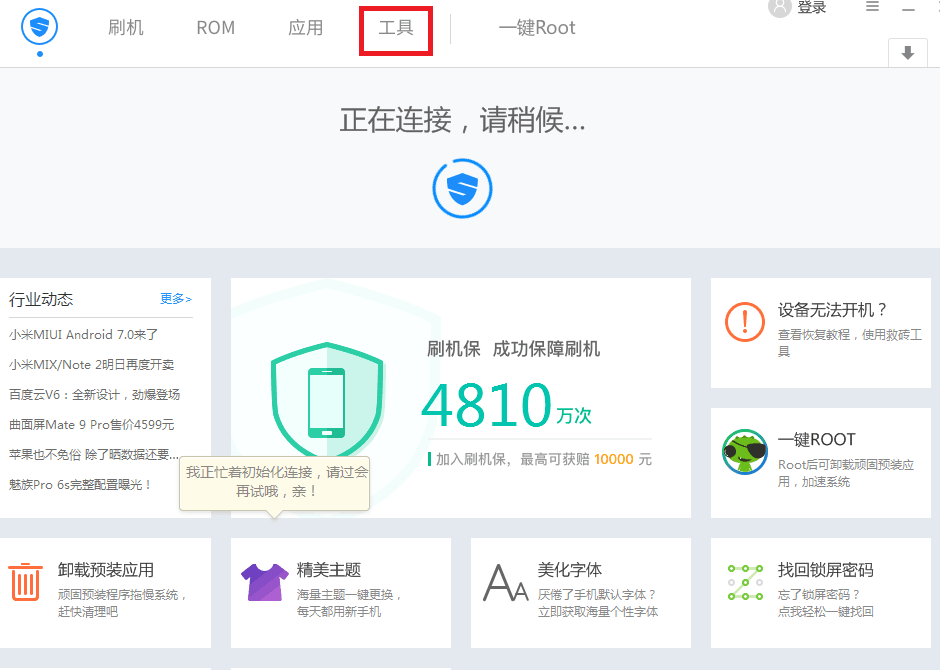Open news 苹果也不免俗 除了晒数据还要...

coord(94,454)
